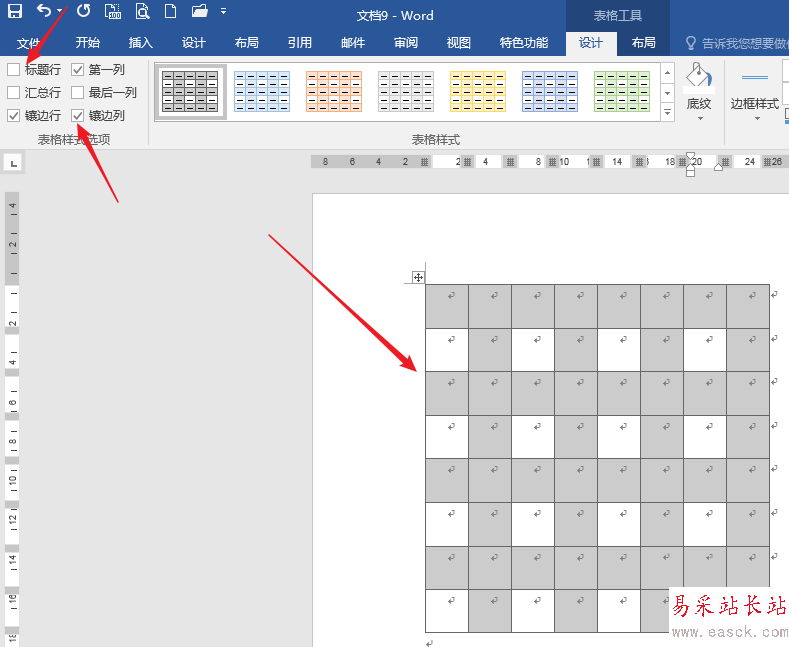Click the first cell of the table
Image resolution: width=789 pixels, height=647 pixels.
point(447,306)
